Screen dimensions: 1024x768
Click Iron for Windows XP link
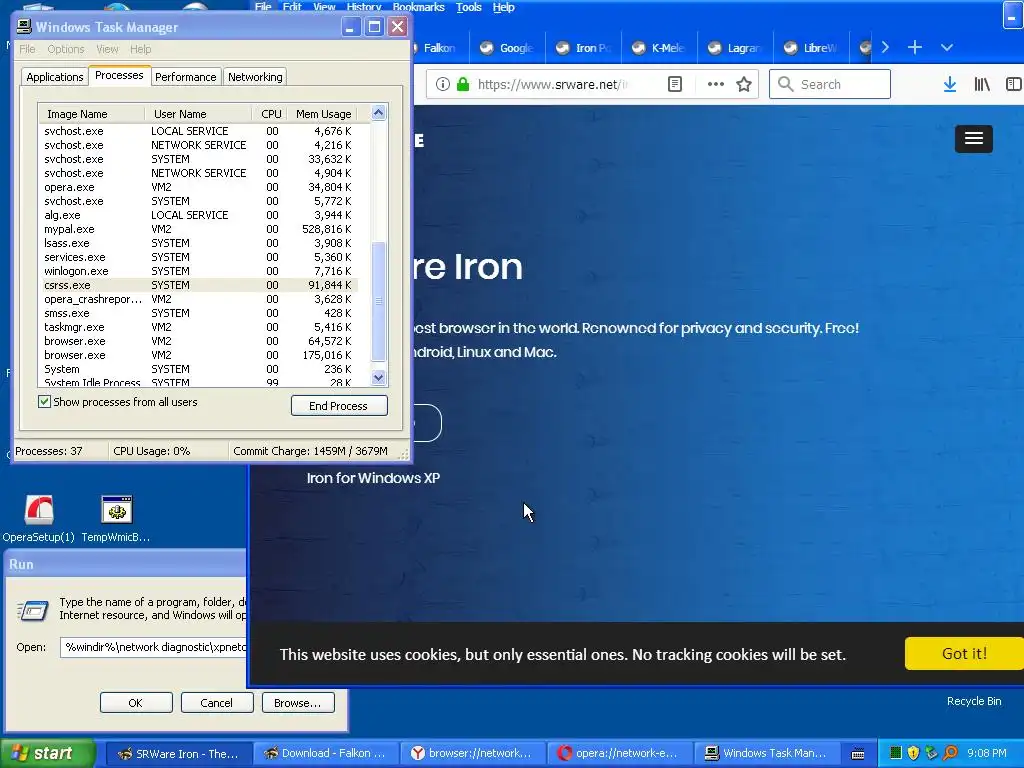(373, 478)
